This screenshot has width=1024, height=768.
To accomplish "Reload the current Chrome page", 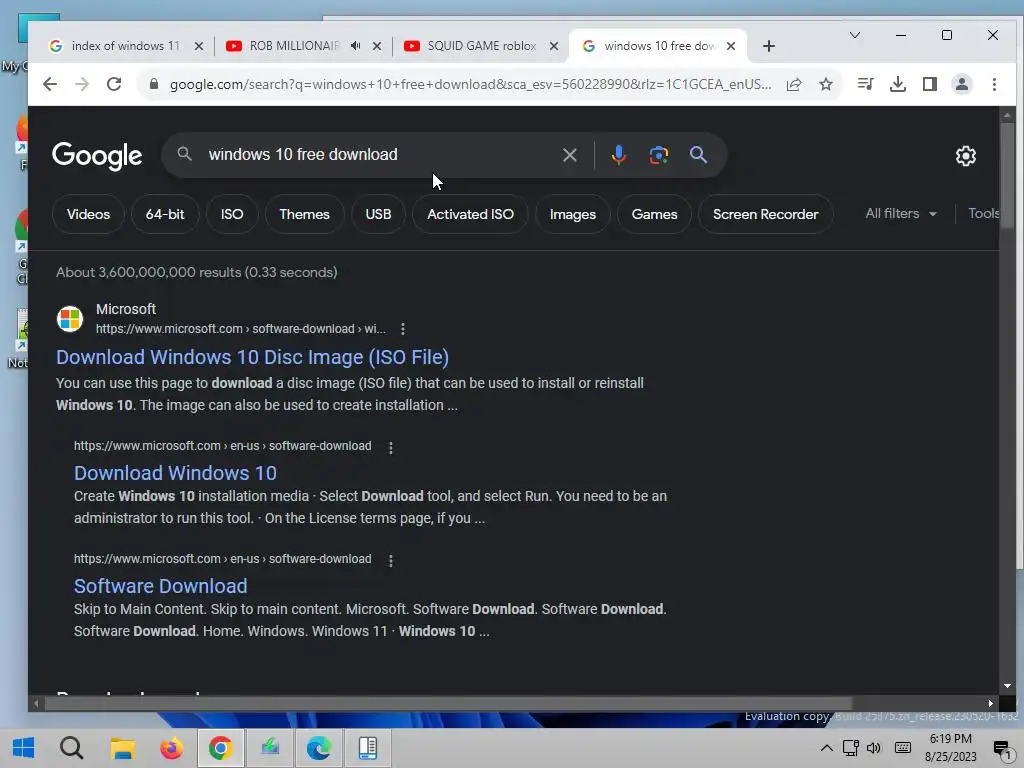I will coord(114,84).
